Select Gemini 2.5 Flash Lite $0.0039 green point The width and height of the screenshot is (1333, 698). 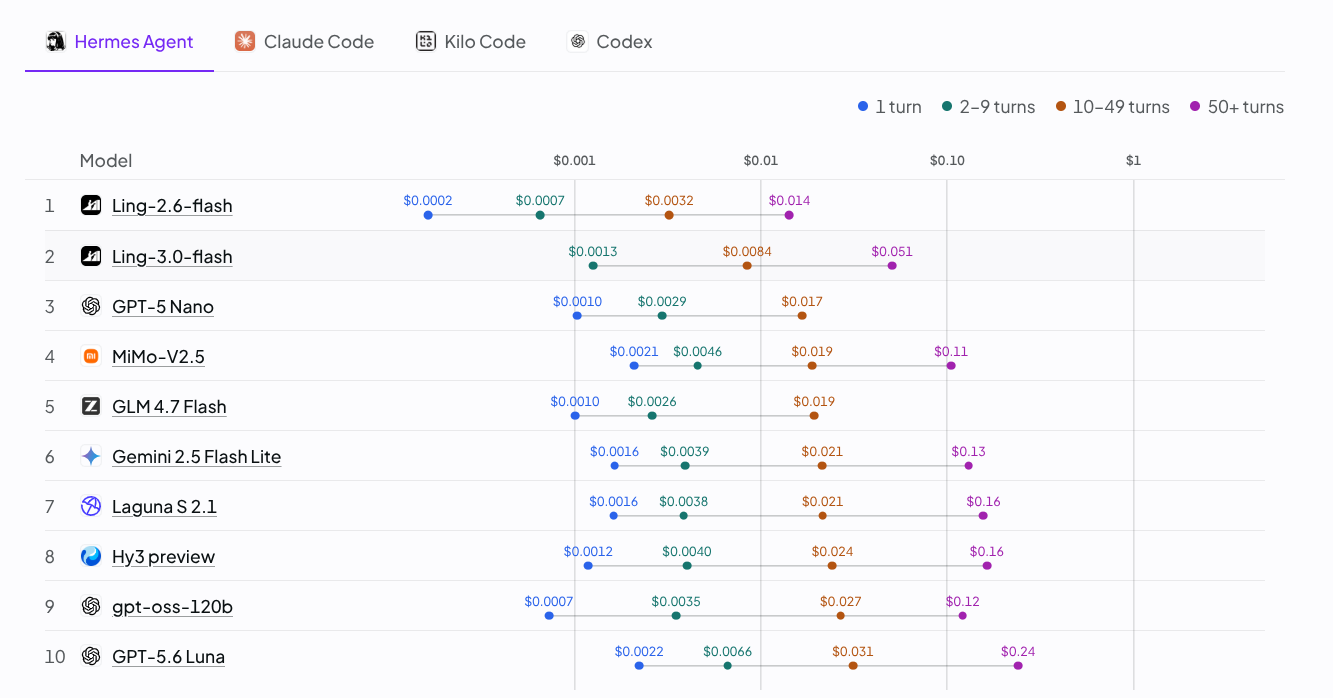coord(685,465)
